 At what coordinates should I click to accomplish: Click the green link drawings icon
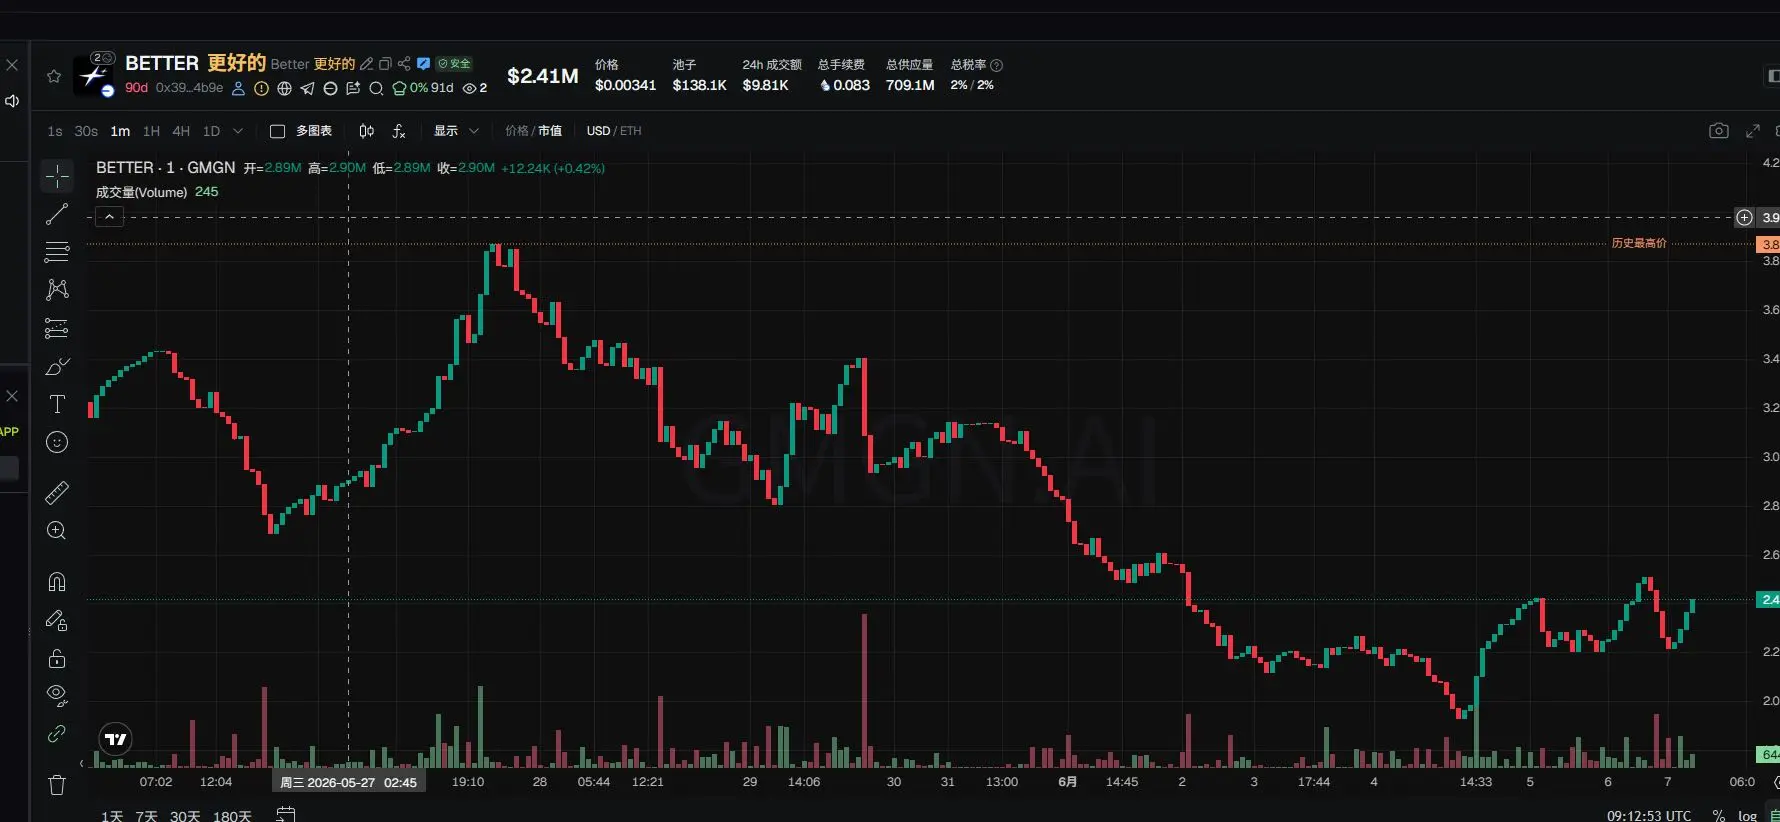click(57, 734)
